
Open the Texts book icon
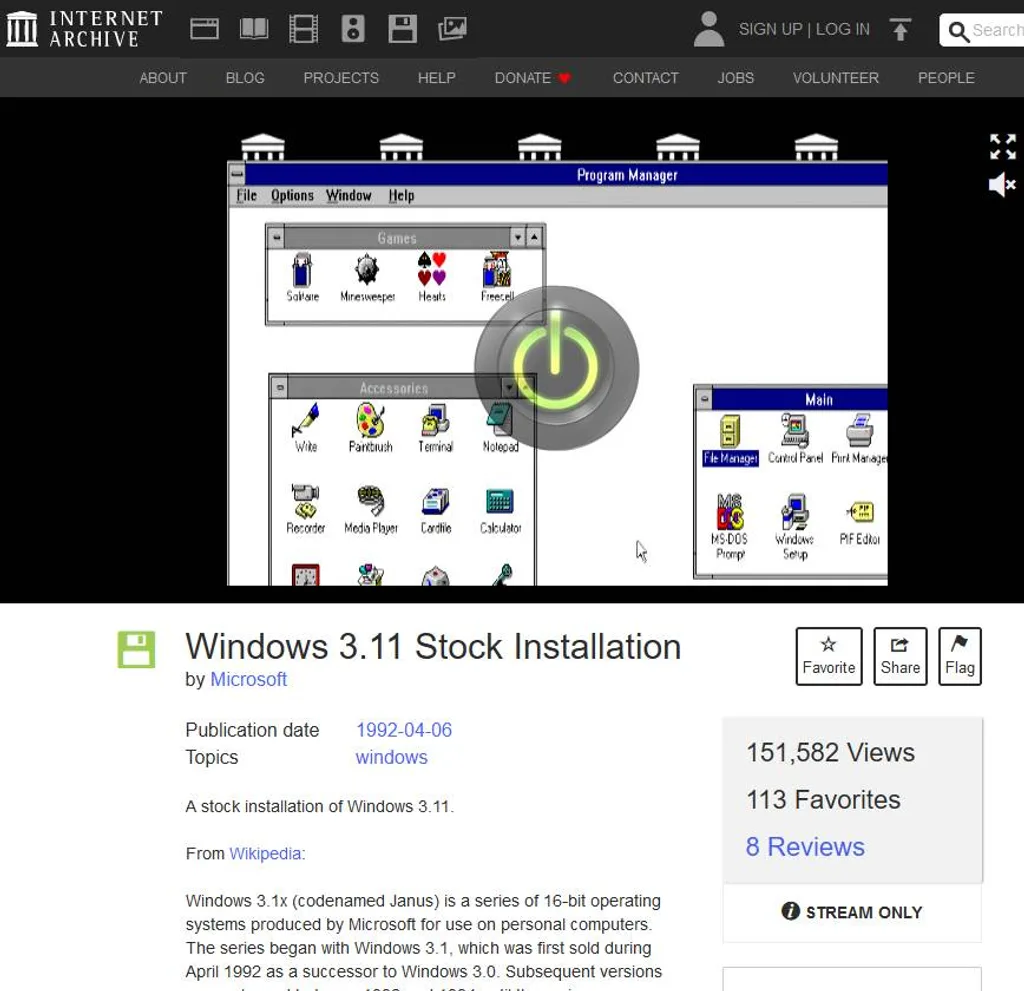(x=254, y=29)
